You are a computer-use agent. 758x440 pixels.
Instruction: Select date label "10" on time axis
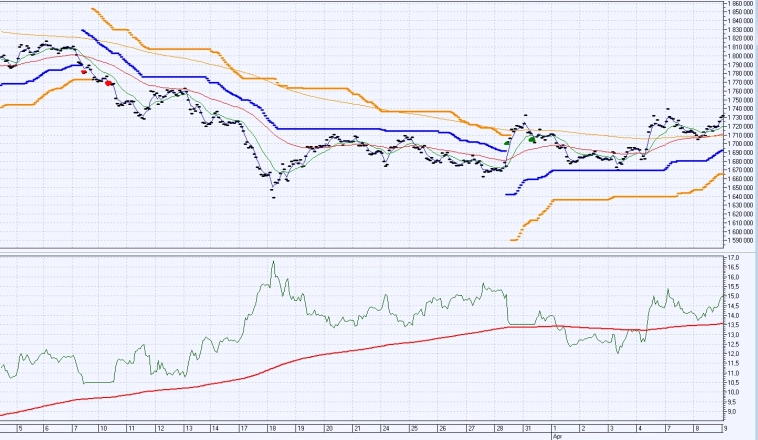pos(103,428)
